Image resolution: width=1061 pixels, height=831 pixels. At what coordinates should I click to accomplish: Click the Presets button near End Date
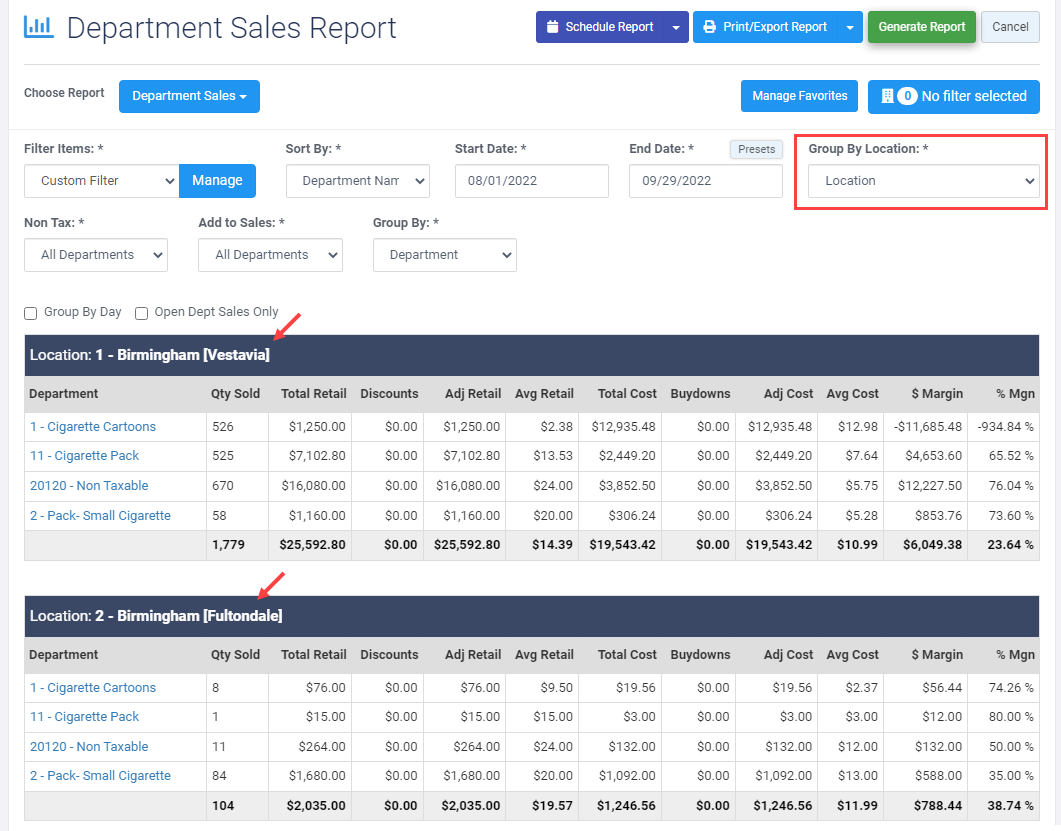tap(755, 149)
